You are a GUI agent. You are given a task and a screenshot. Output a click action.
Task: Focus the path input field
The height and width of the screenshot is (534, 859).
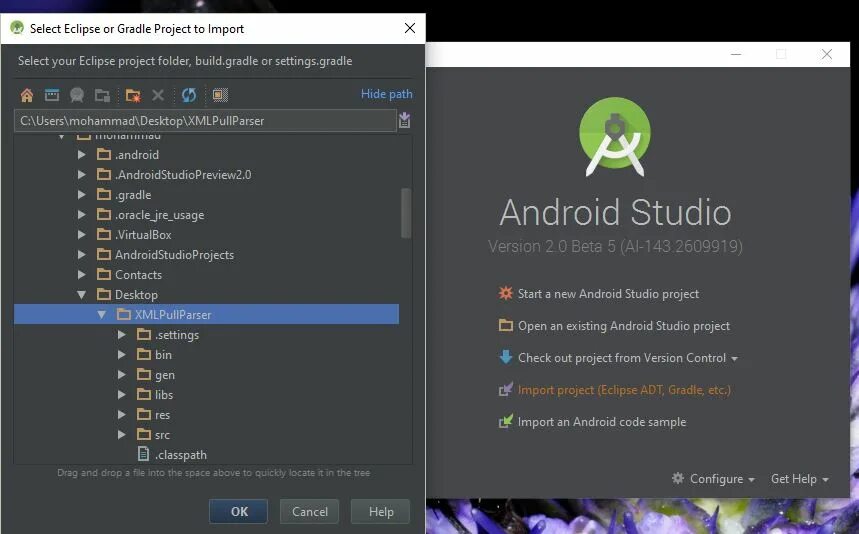pos(205,120)
